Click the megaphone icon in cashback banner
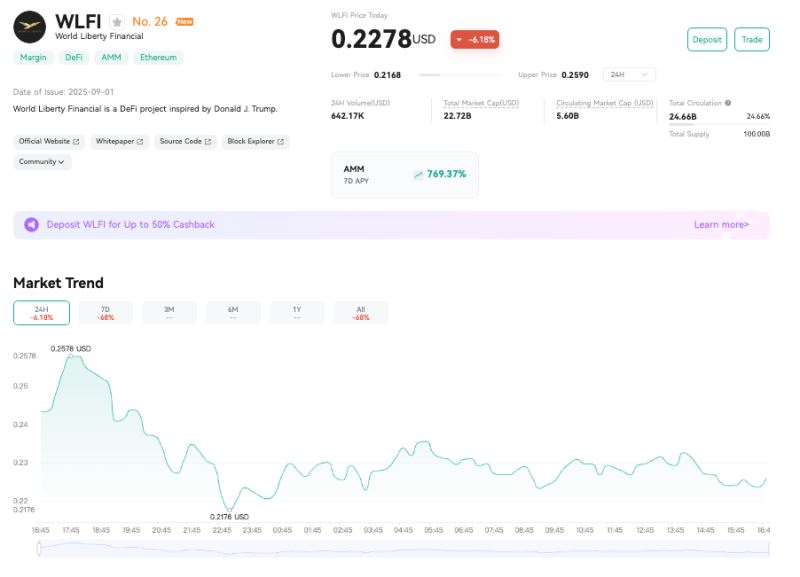Image resolution: width=800 pixels, height=577 pixels. [x=31, y=225]
